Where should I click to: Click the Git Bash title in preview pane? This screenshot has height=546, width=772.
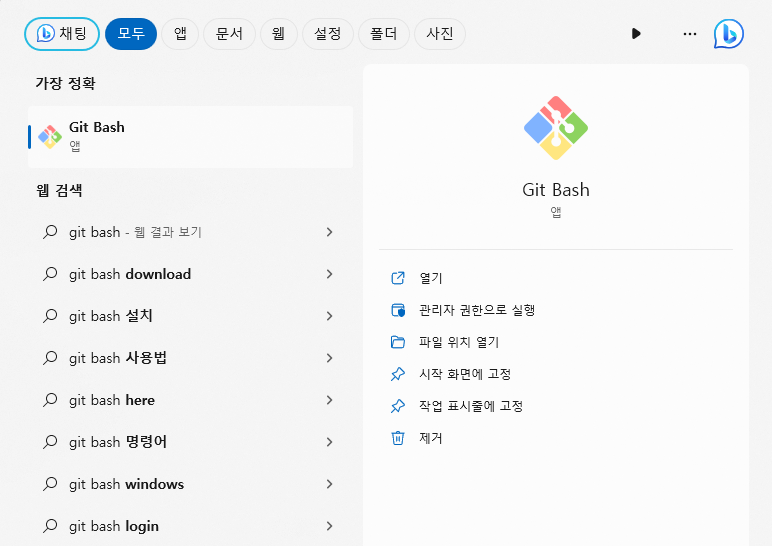click(556, 190)
